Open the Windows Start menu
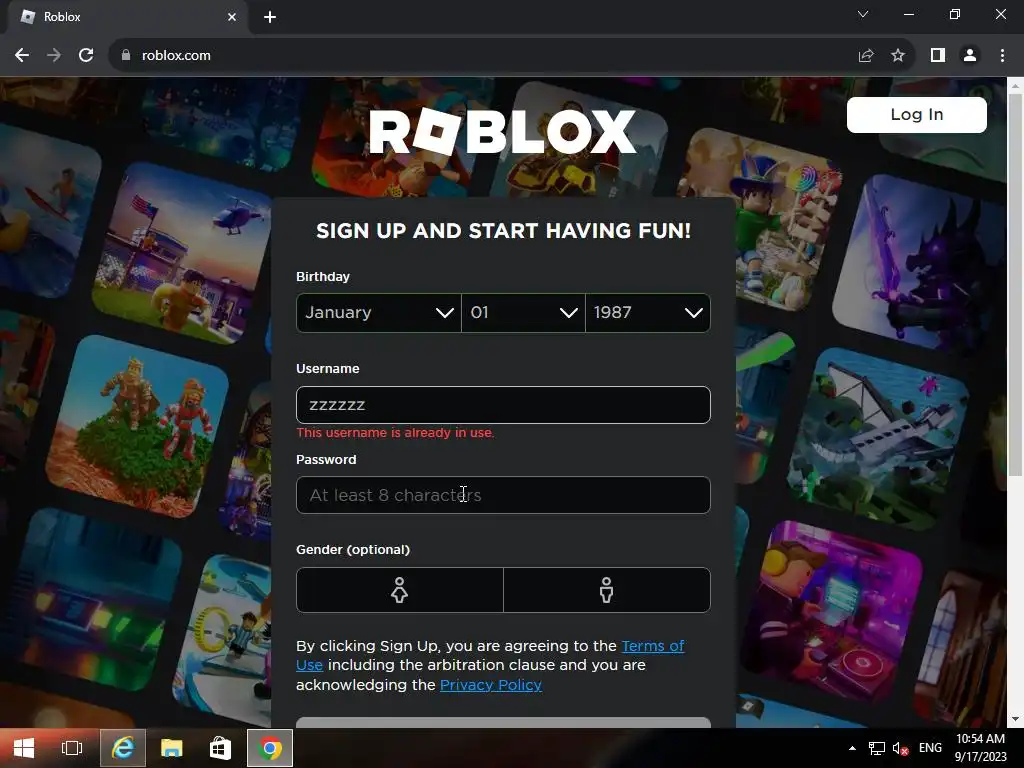 point(24,748)
